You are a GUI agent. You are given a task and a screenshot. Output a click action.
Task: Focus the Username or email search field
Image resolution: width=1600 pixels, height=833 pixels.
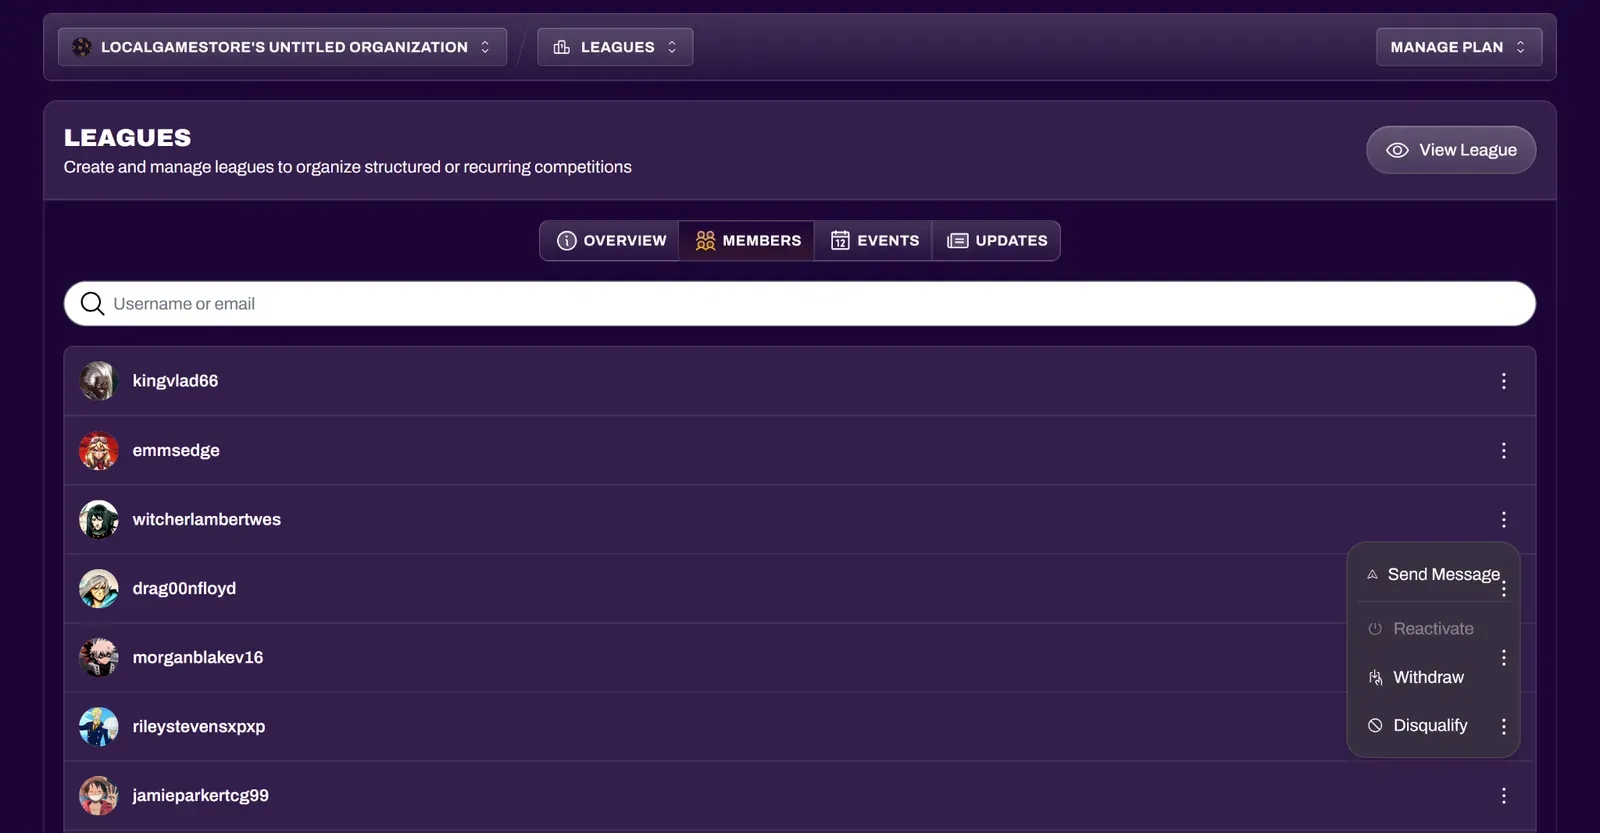point(800,303)
